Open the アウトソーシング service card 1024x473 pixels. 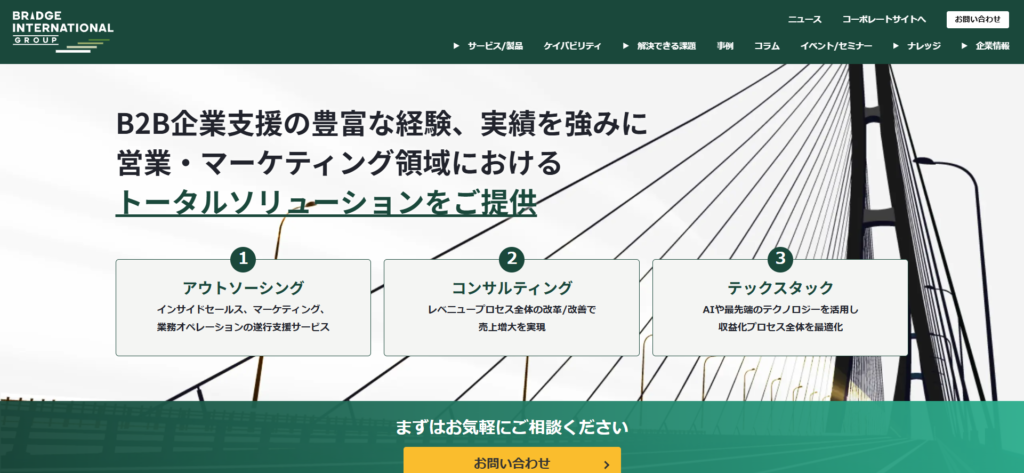coord(243,308)
